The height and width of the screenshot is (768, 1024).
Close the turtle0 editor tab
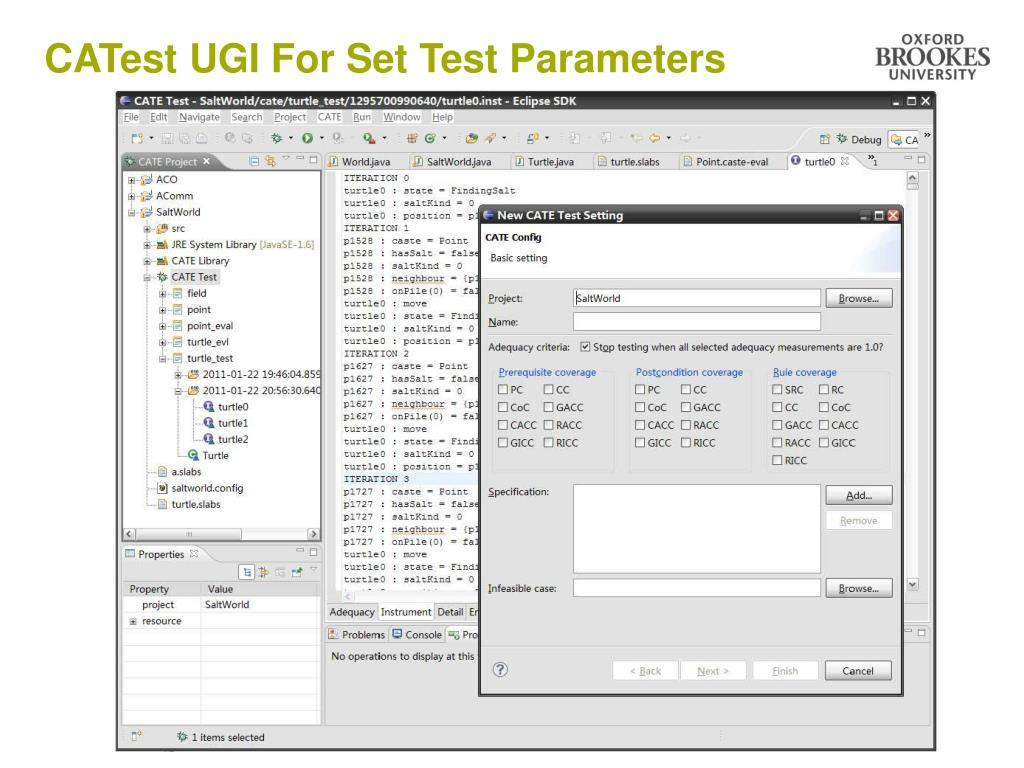(844, 161)
